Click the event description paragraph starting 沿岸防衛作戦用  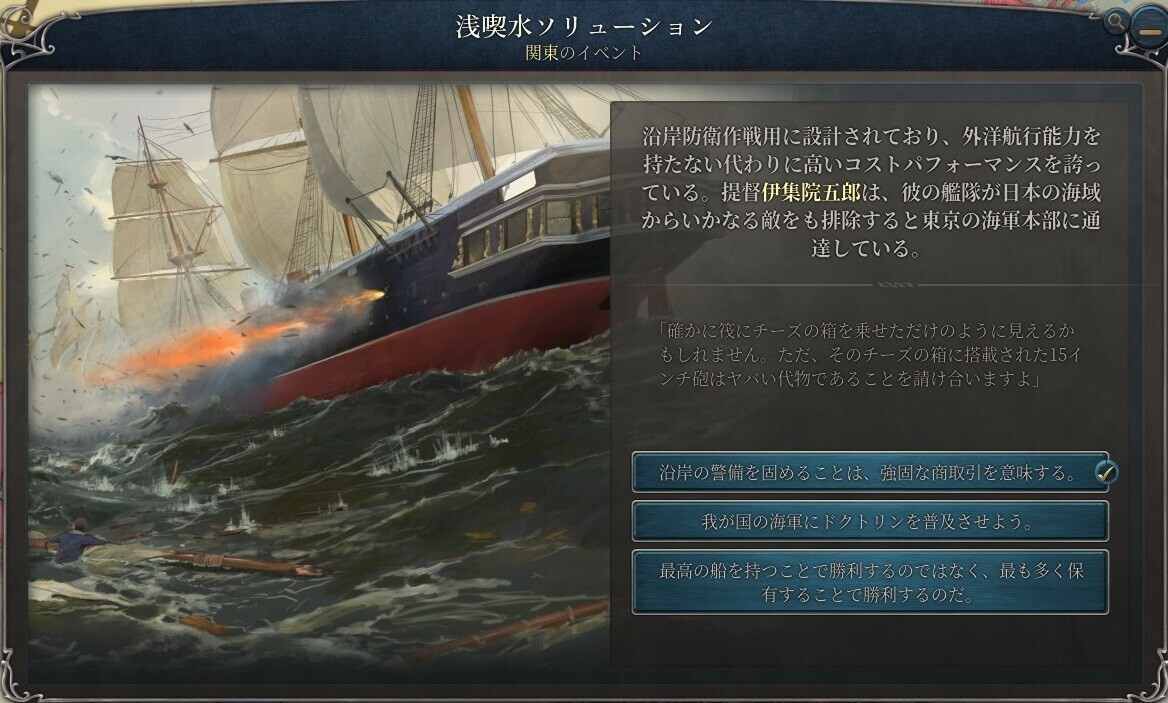(871, 192)
